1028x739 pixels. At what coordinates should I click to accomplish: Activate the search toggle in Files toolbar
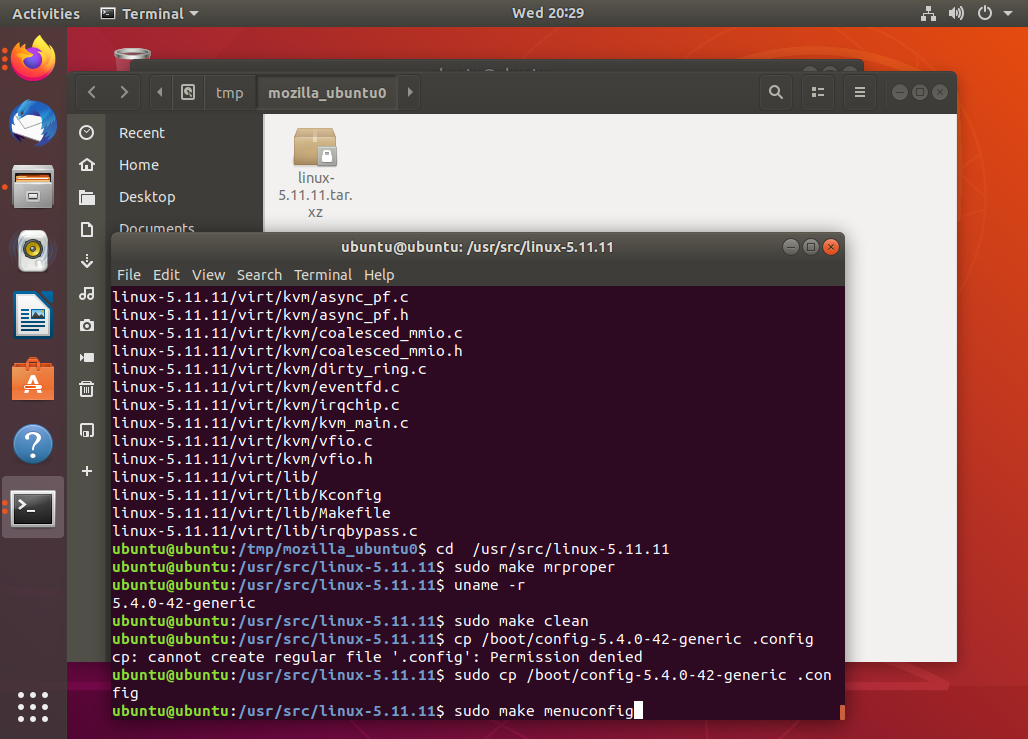click(775, 92)
